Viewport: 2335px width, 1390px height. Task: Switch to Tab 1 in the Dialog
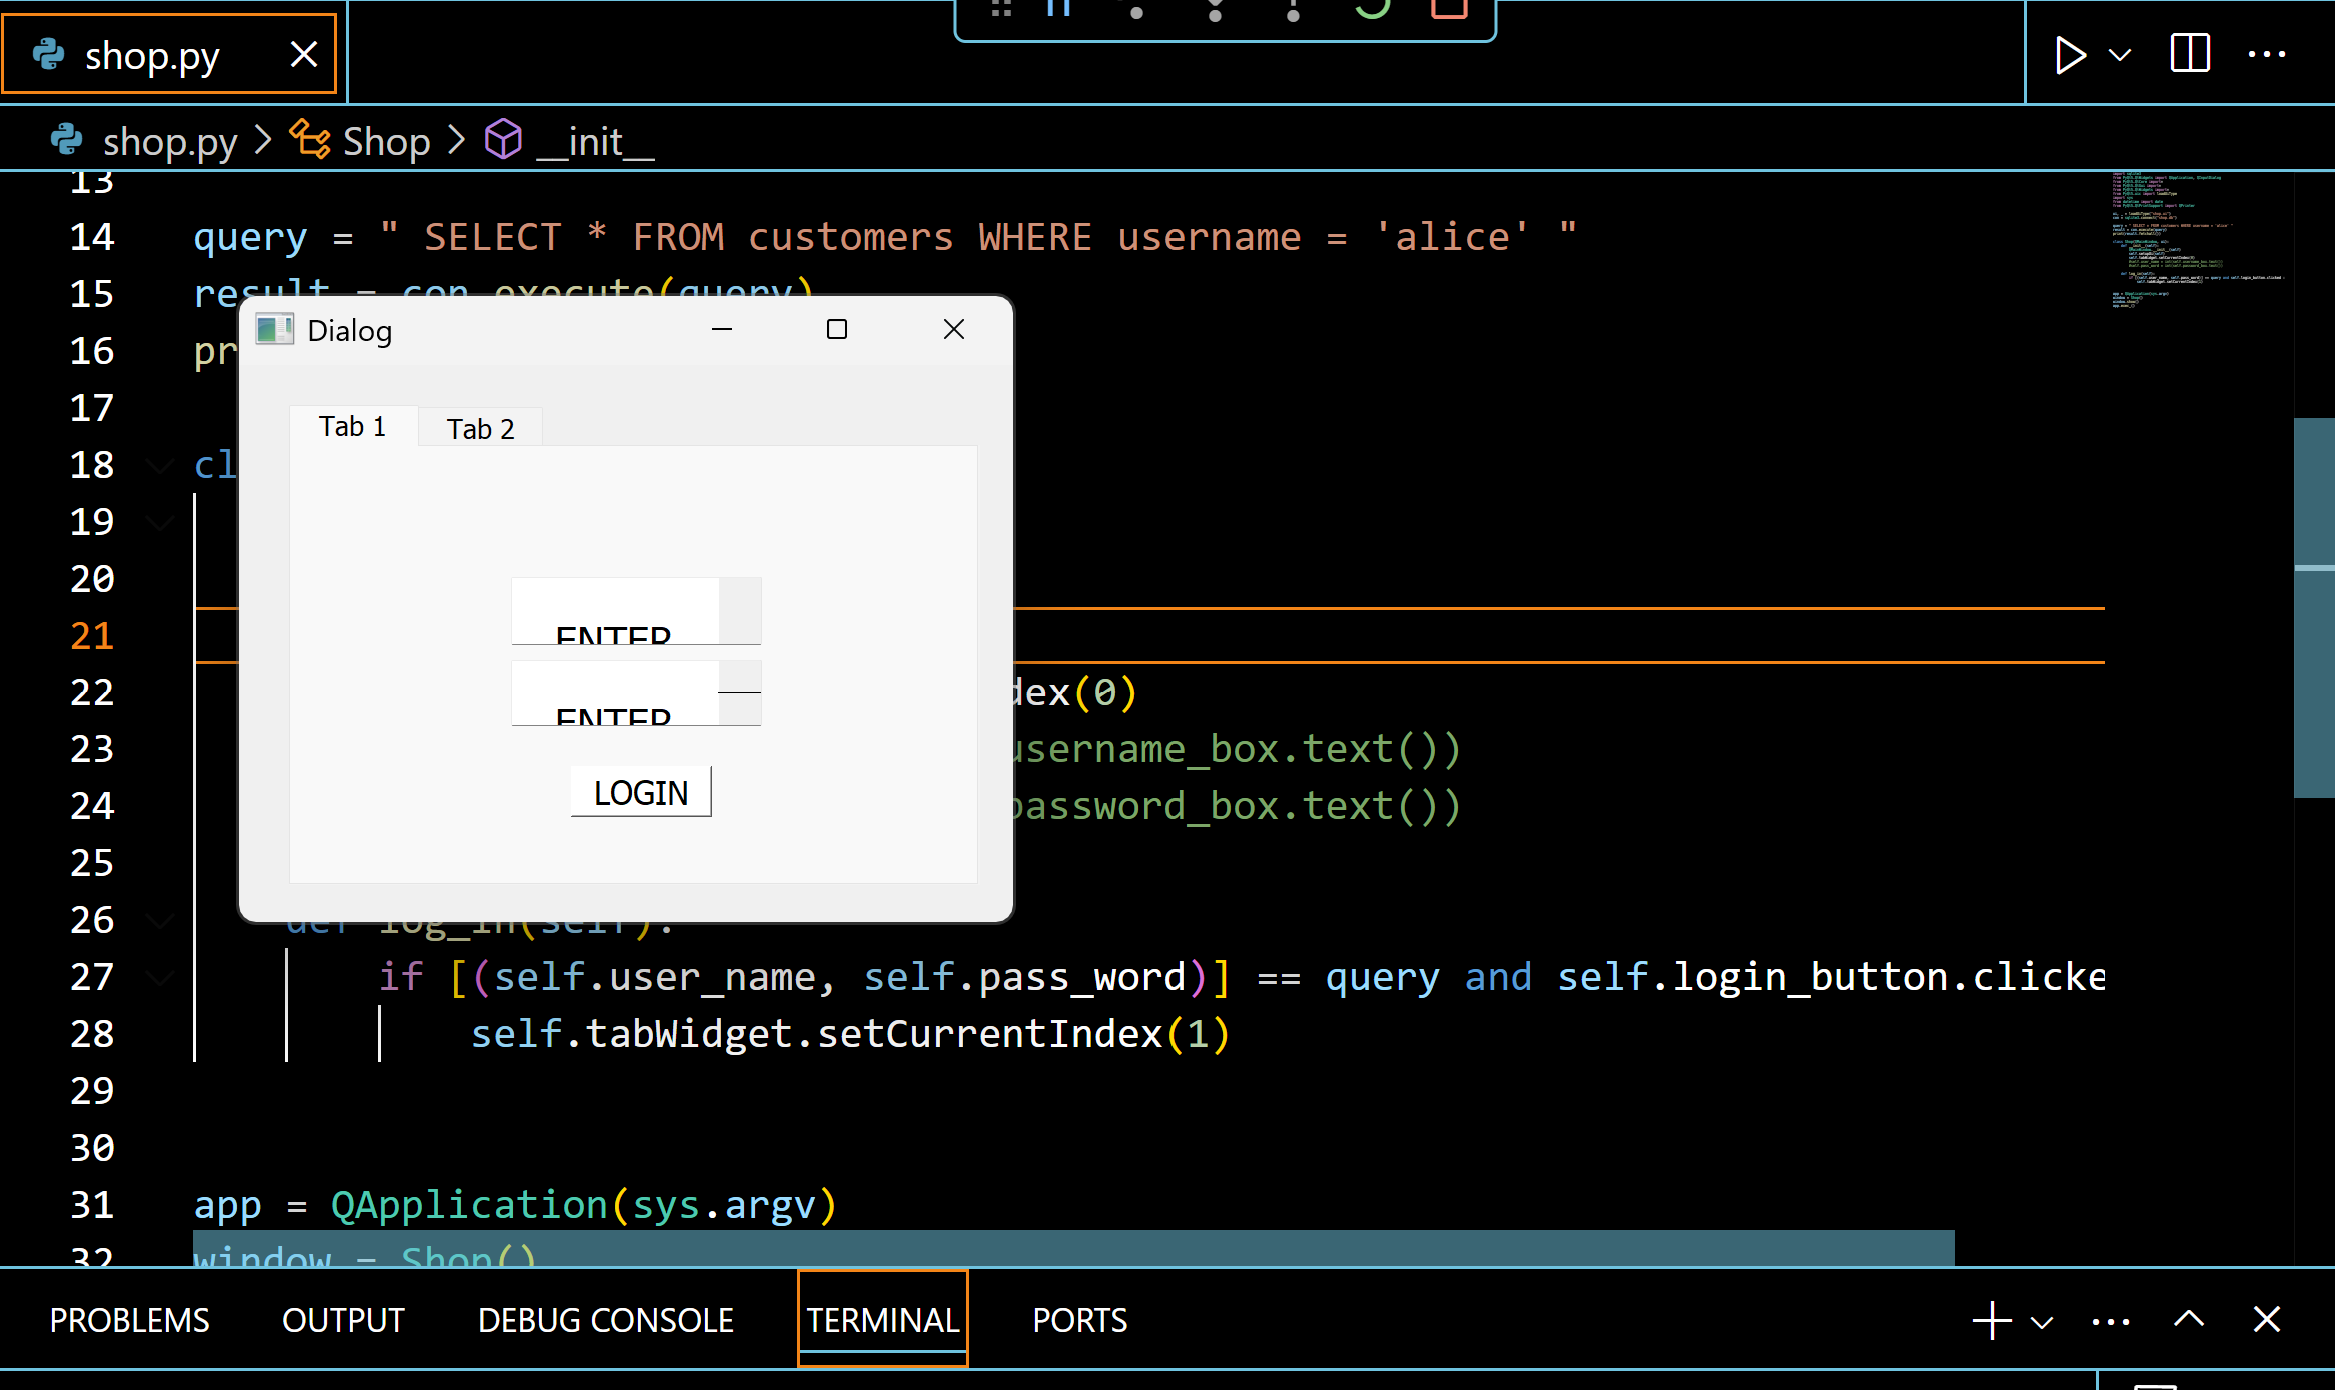coord(353,426)
